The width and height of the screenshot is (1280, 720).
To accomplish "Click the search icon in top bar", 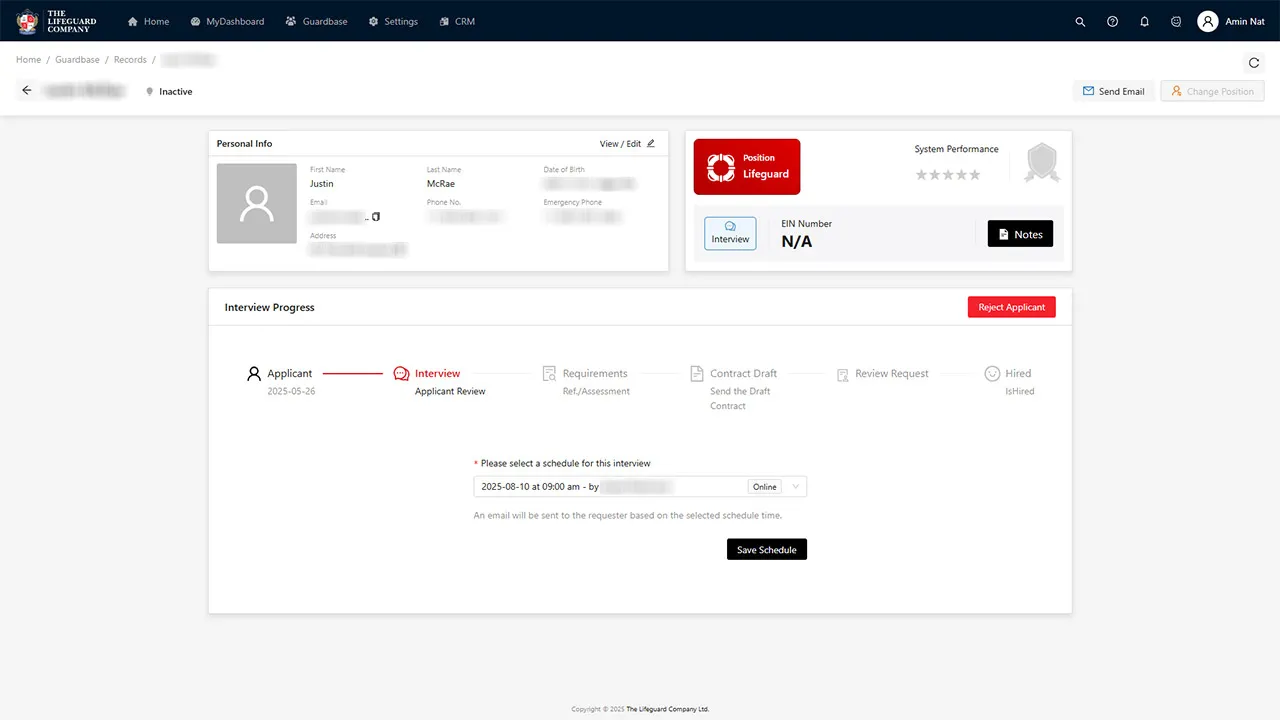I will 1080,21.
